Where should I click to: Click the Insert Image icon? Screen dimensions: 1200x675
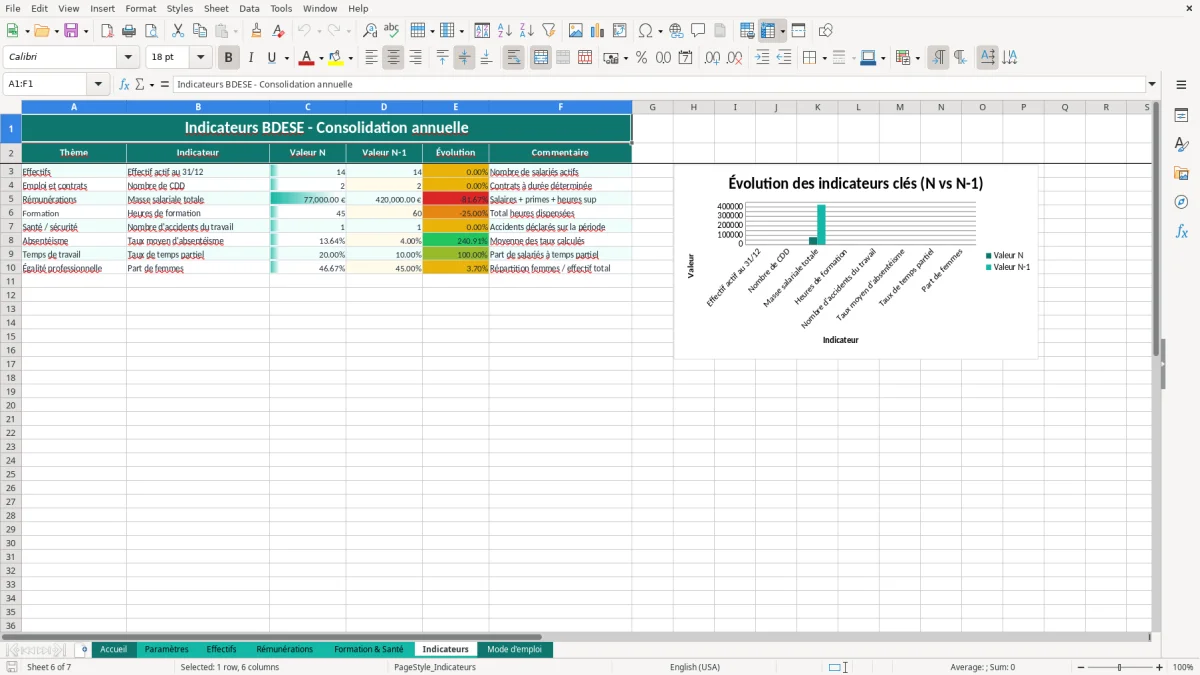click(x=576, y=31)
